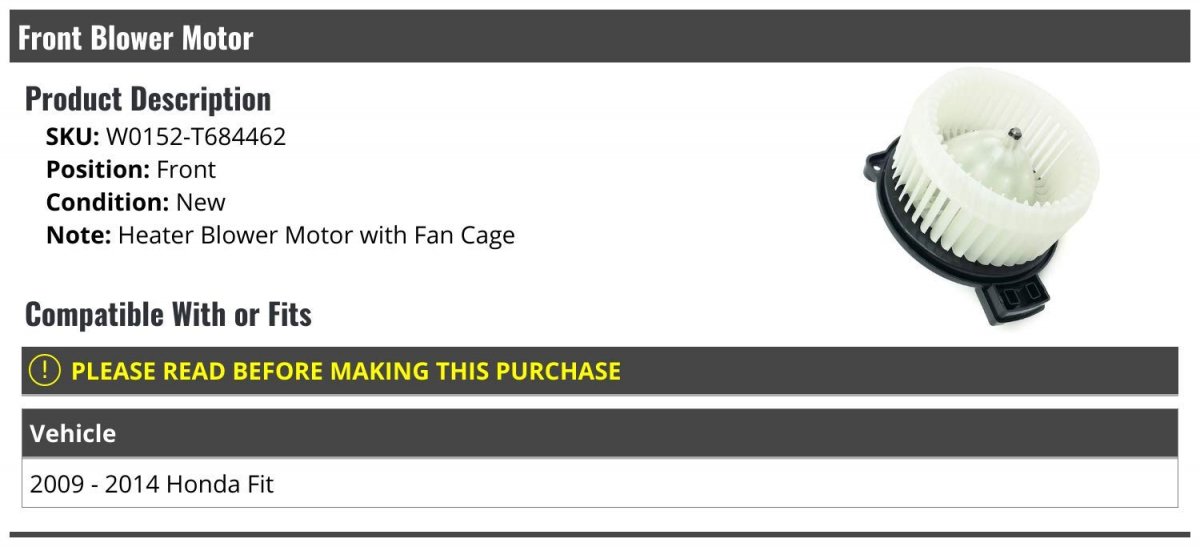The image size is (1200, 547).
Task: Select the Heater Blower Motor with Fan Cage text
Action: click(316, 235)
